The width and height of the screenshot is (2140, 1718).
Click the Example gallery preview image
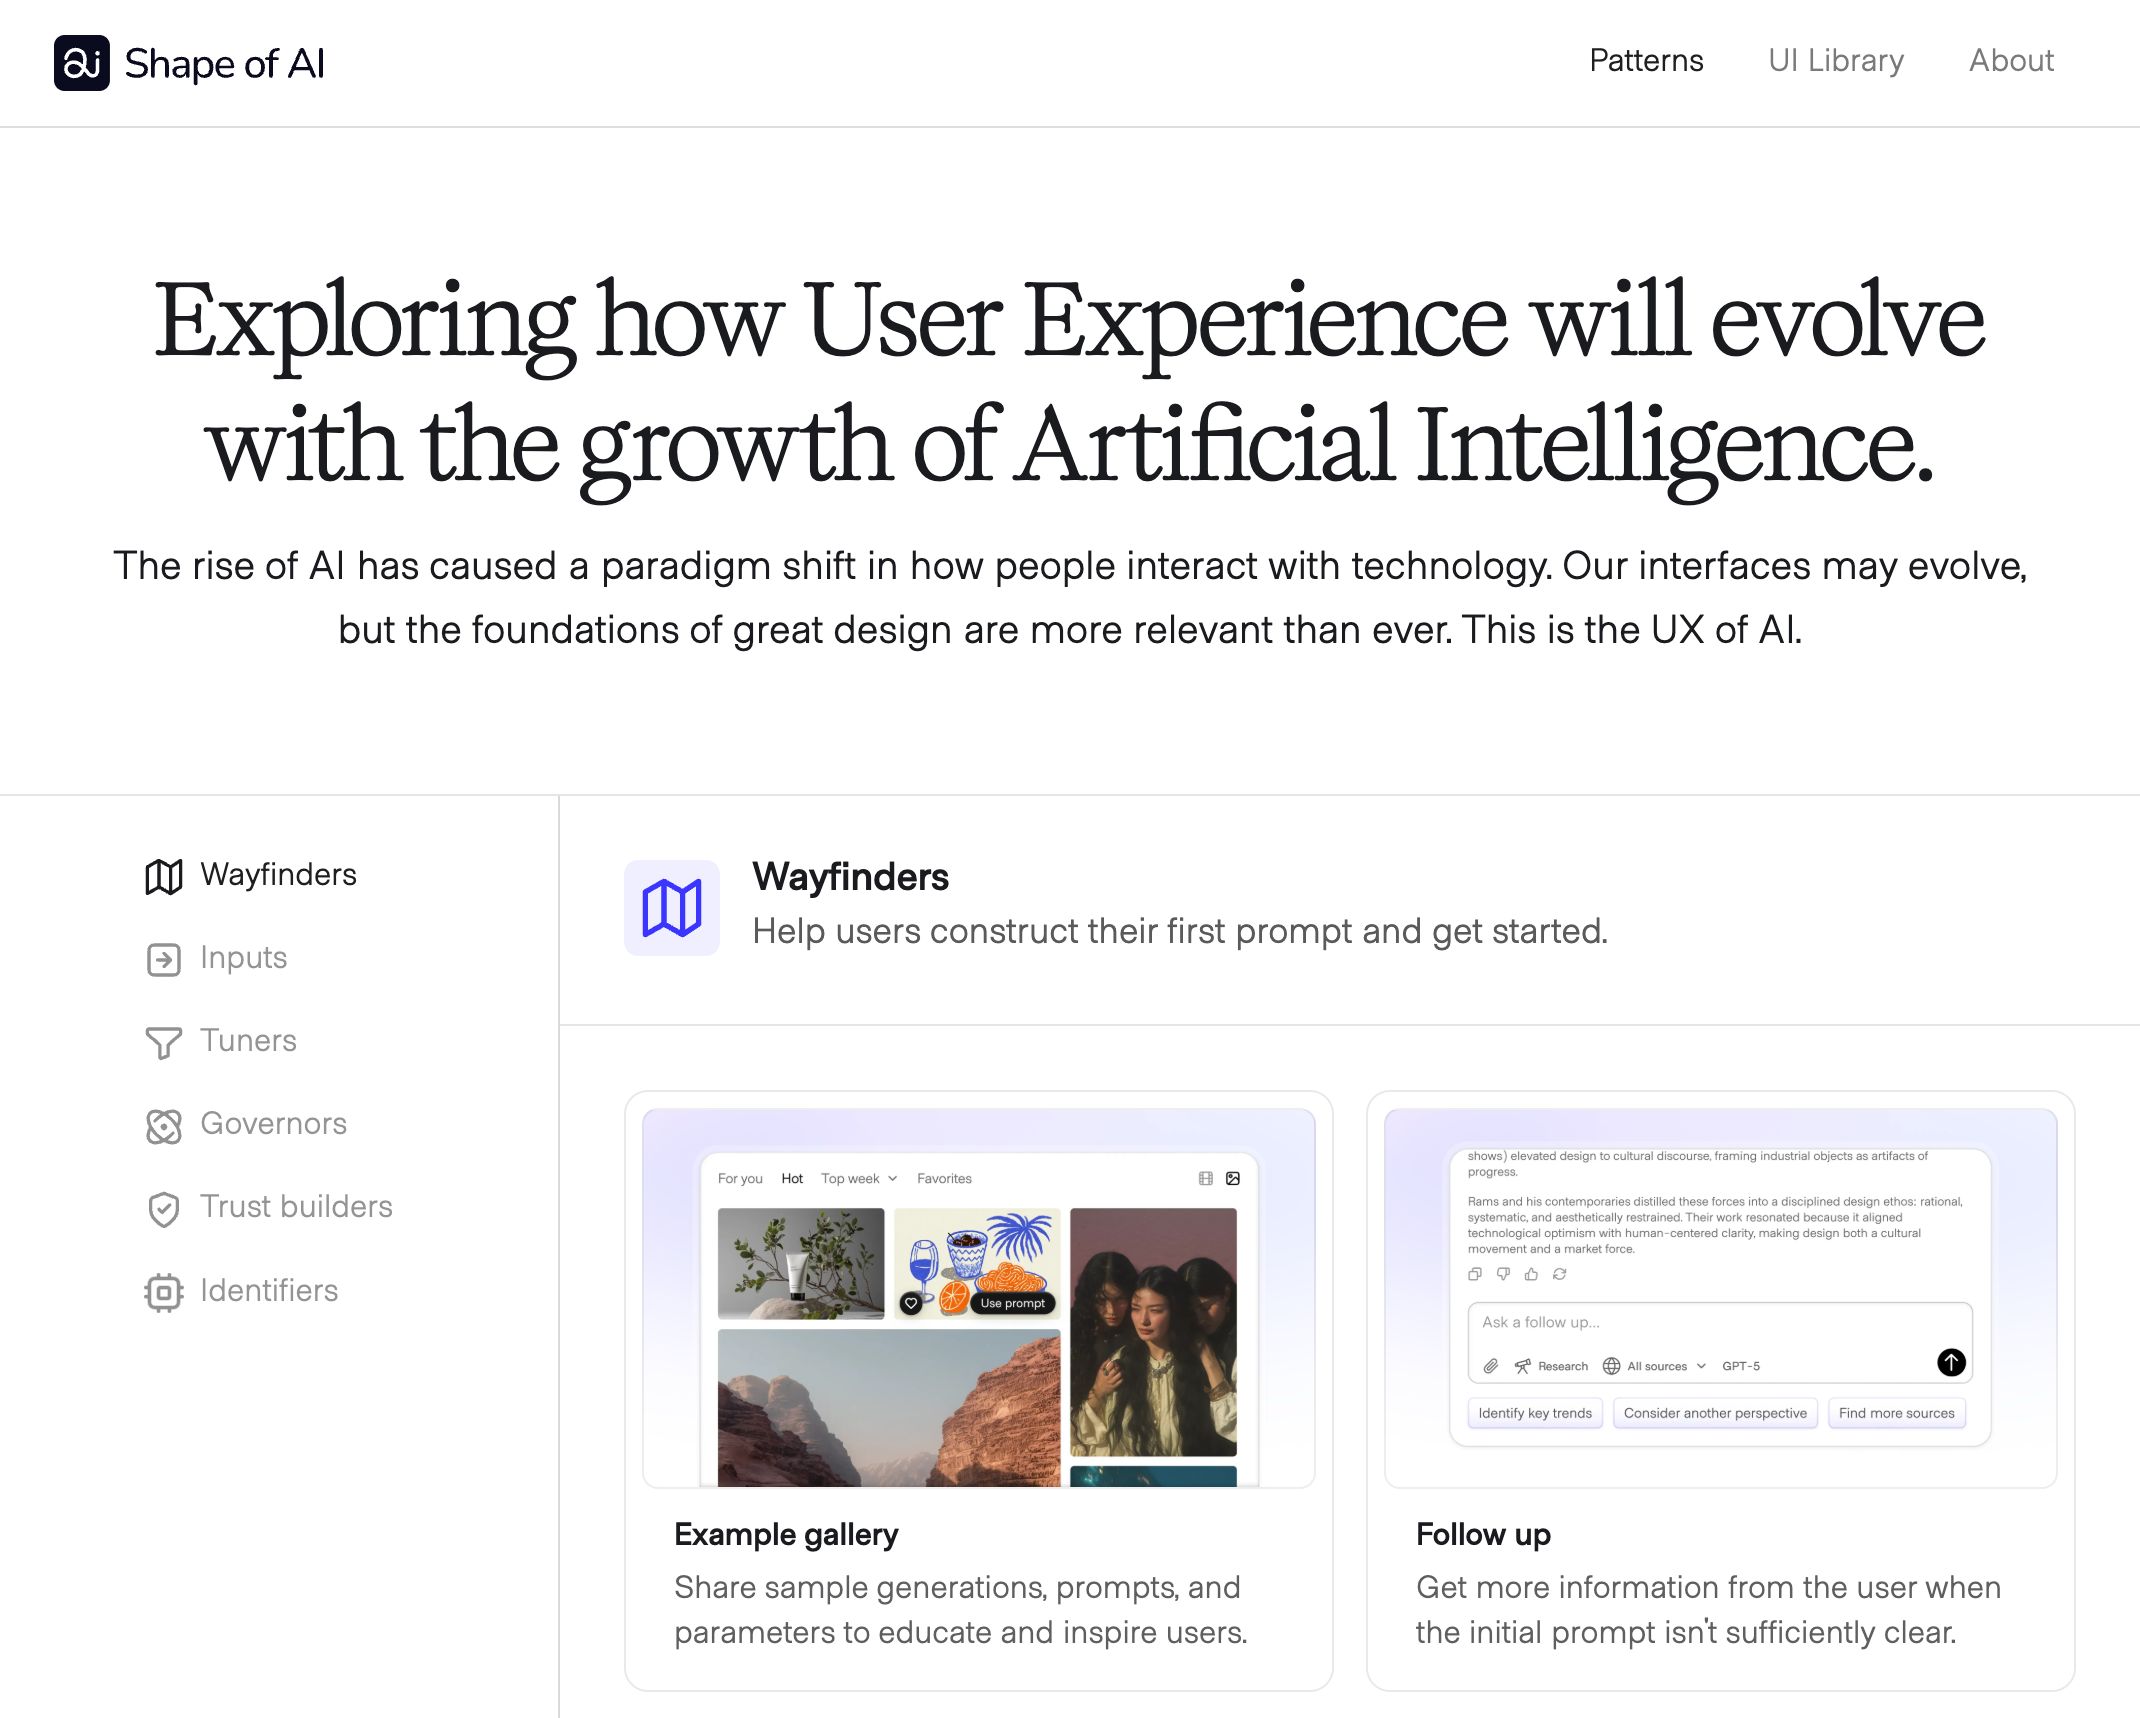[978, 1298]
